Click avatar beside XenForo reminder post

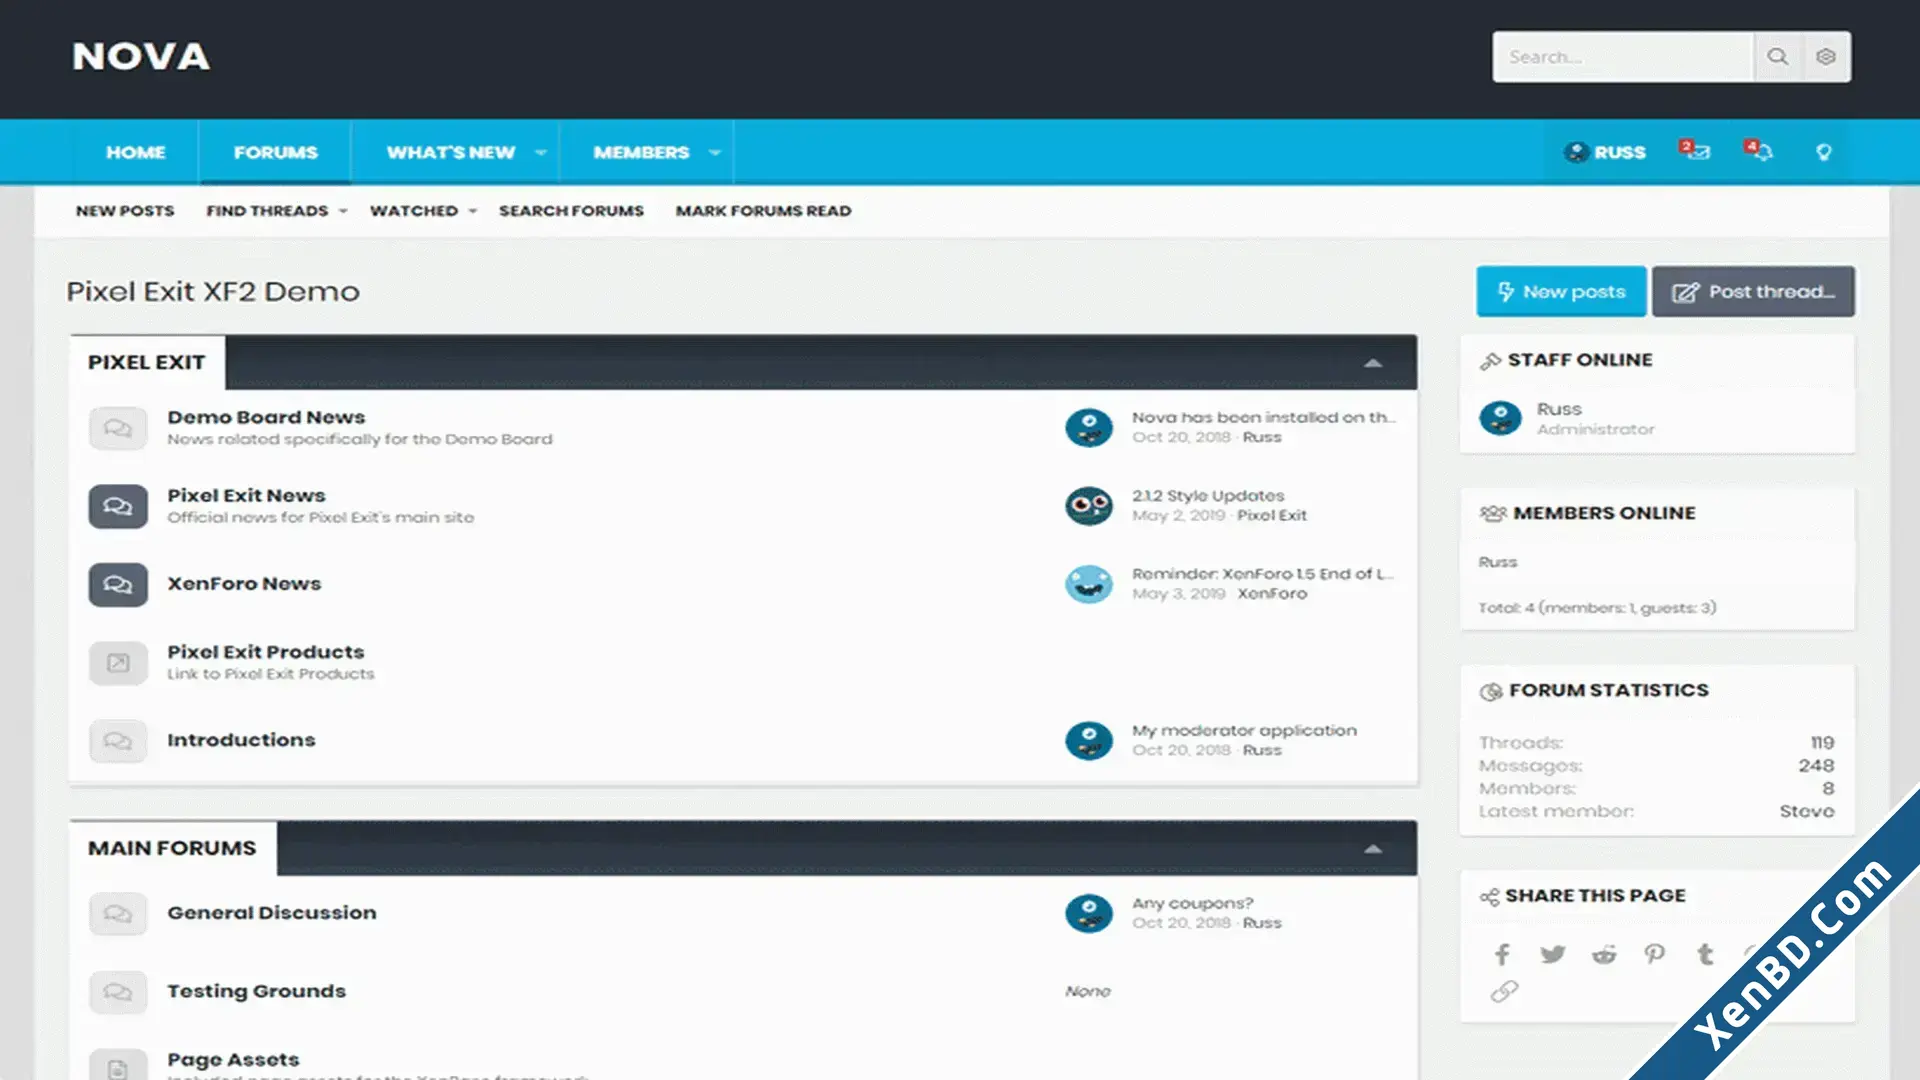coord(1089,584)
